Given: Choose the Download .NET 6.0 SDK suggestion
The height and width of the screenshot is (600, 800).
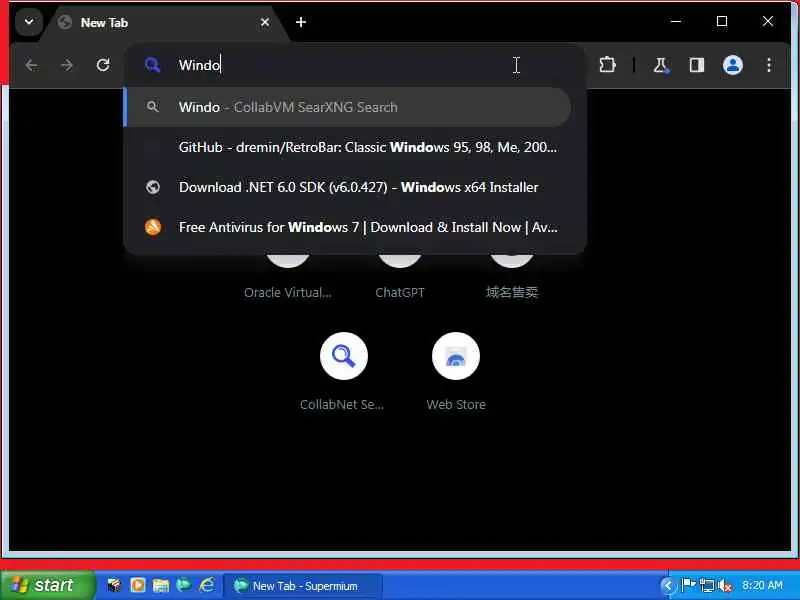Looking at the screenshot, I should pyautogui.click(x=355, y=187).
